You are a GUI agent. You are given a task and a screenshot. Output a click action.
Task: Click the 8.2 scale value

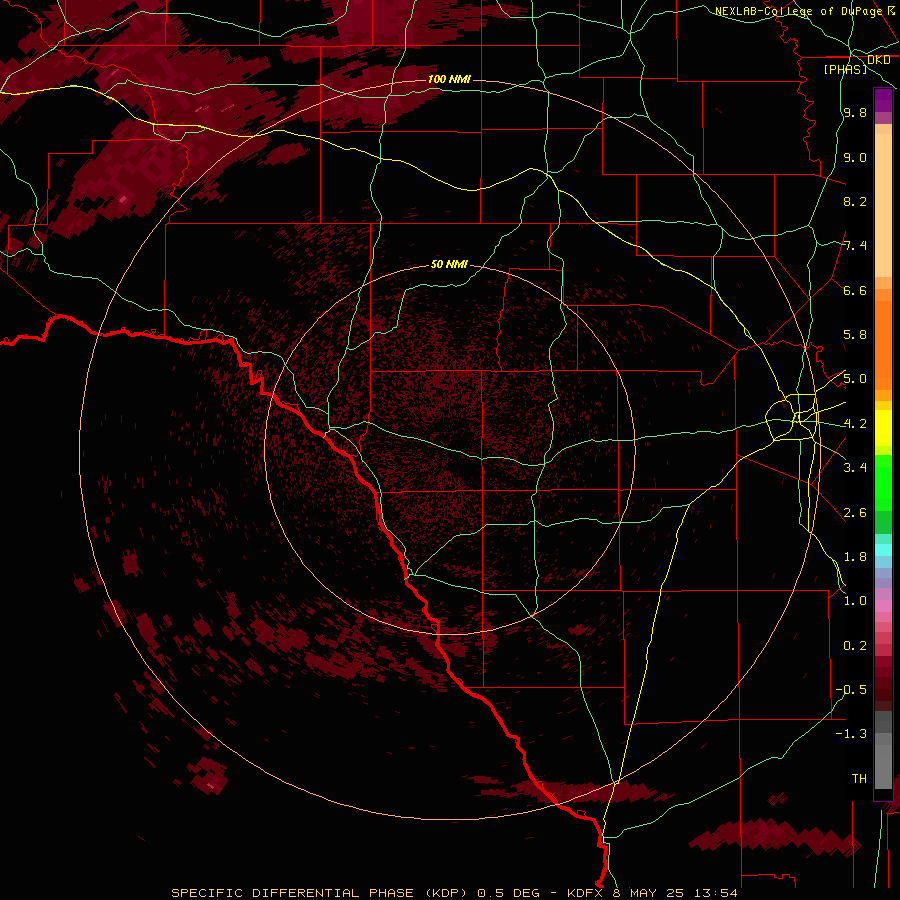pos(855,201)
